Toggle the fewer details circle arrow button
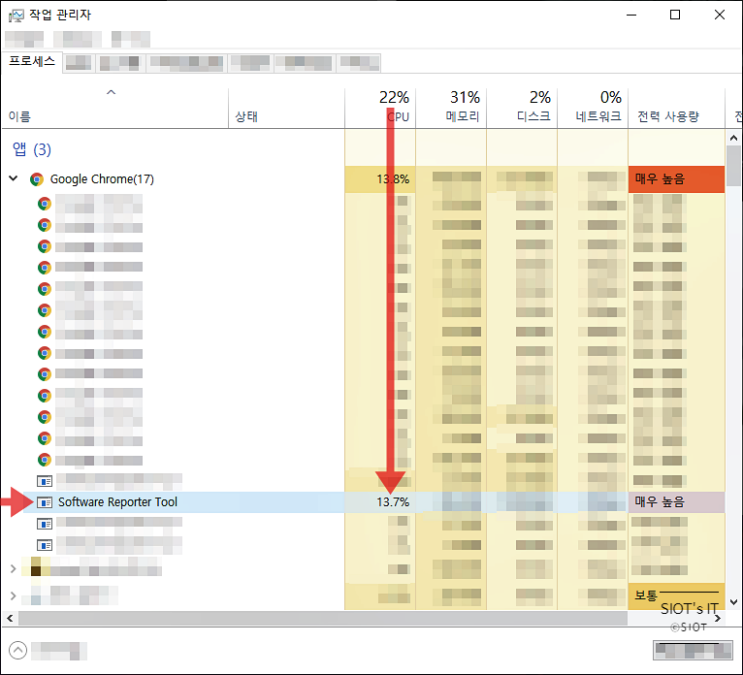Screen dimensions: 743x675 [x=18, y=650]
